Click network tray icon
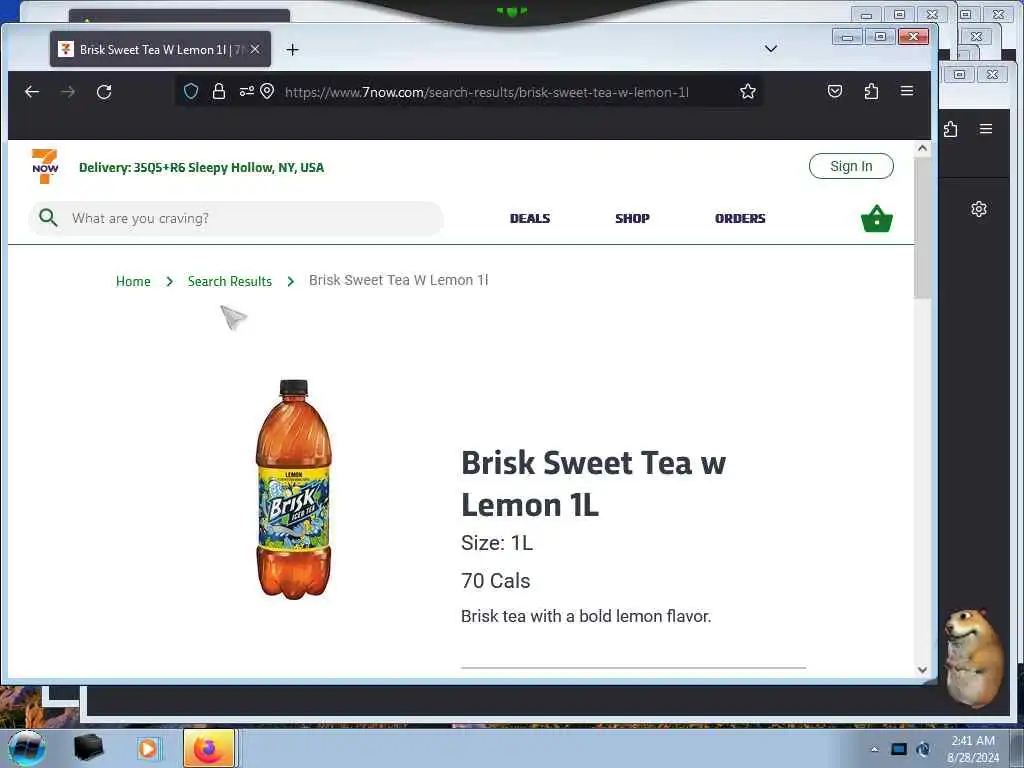1024x768 pixels. [899, 749]
